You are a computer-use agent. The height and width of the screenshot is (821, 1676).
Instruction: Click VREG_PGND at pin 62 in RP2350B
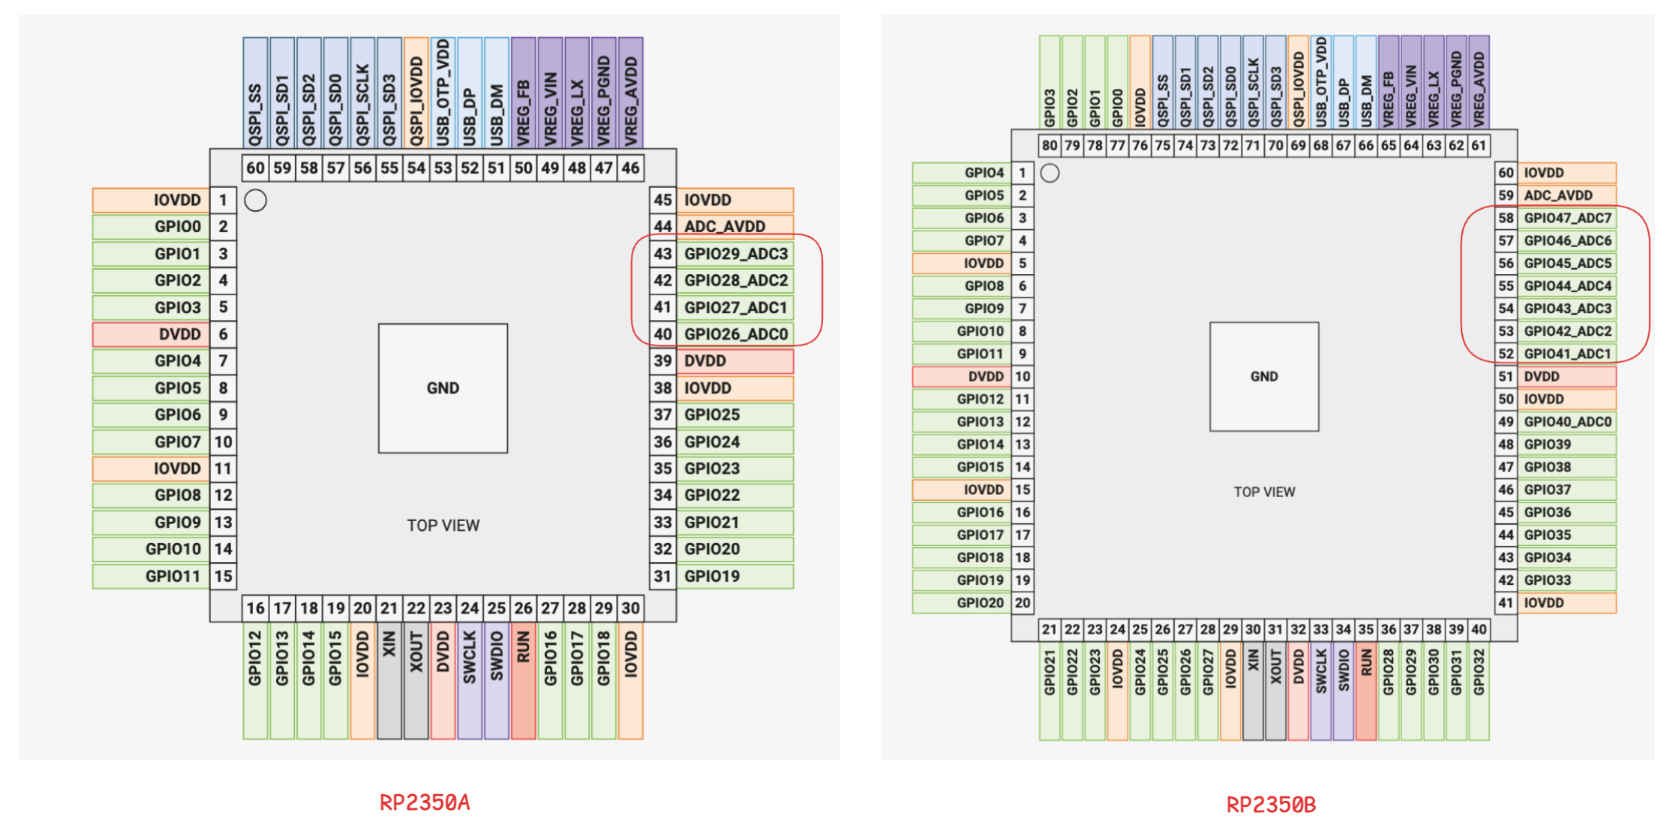(1456, 83)
